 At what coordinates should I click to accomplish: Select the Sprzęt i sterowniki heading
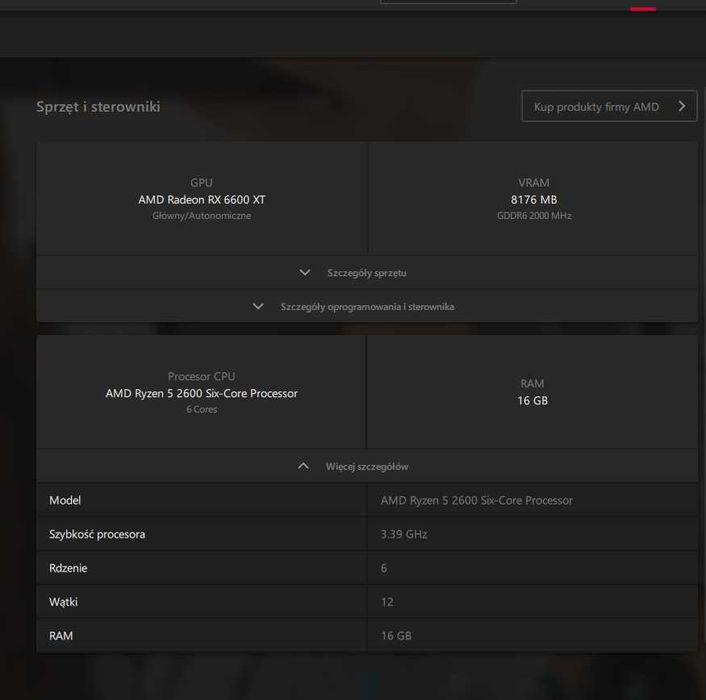coord(98,107)
